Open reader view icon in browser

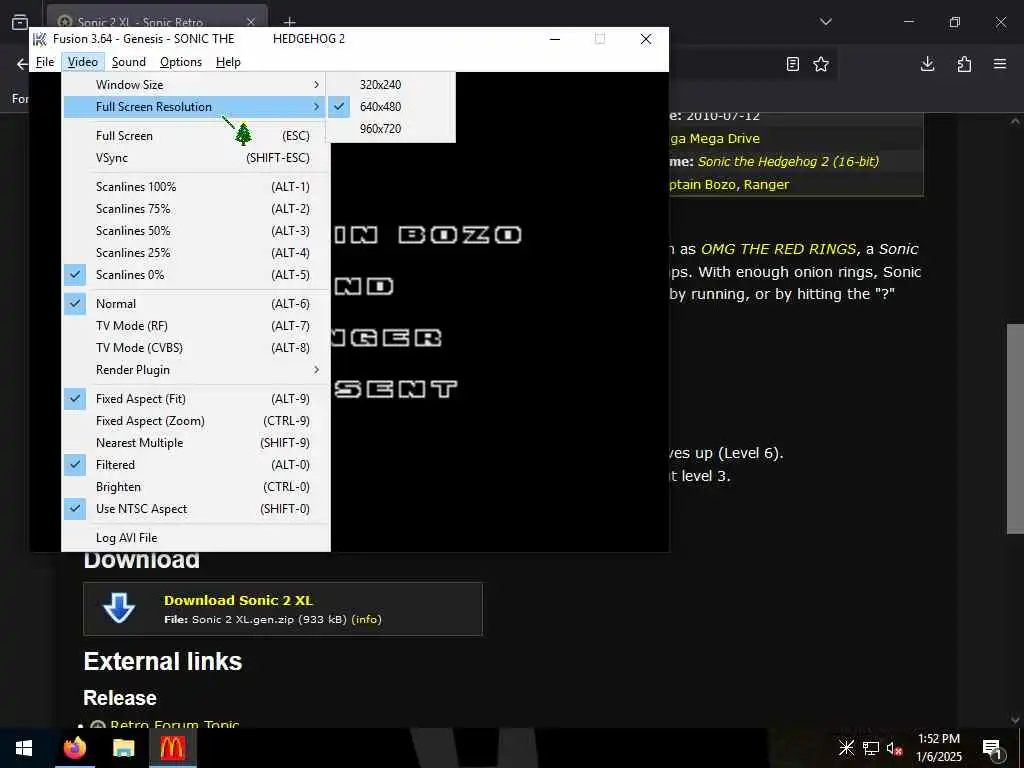click(x=792, y=64)
